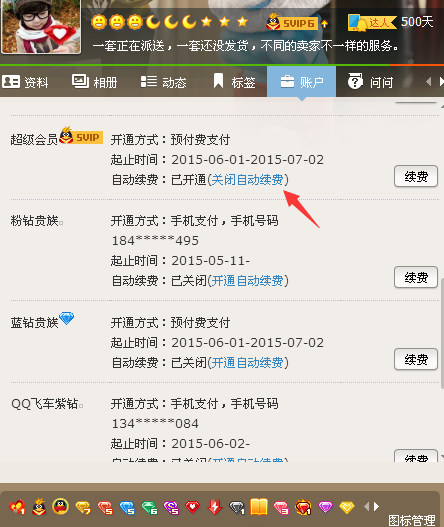Click the crowned penguin SVIP icon in bottom bar
The image size is (444, 527).
(39, 506)
